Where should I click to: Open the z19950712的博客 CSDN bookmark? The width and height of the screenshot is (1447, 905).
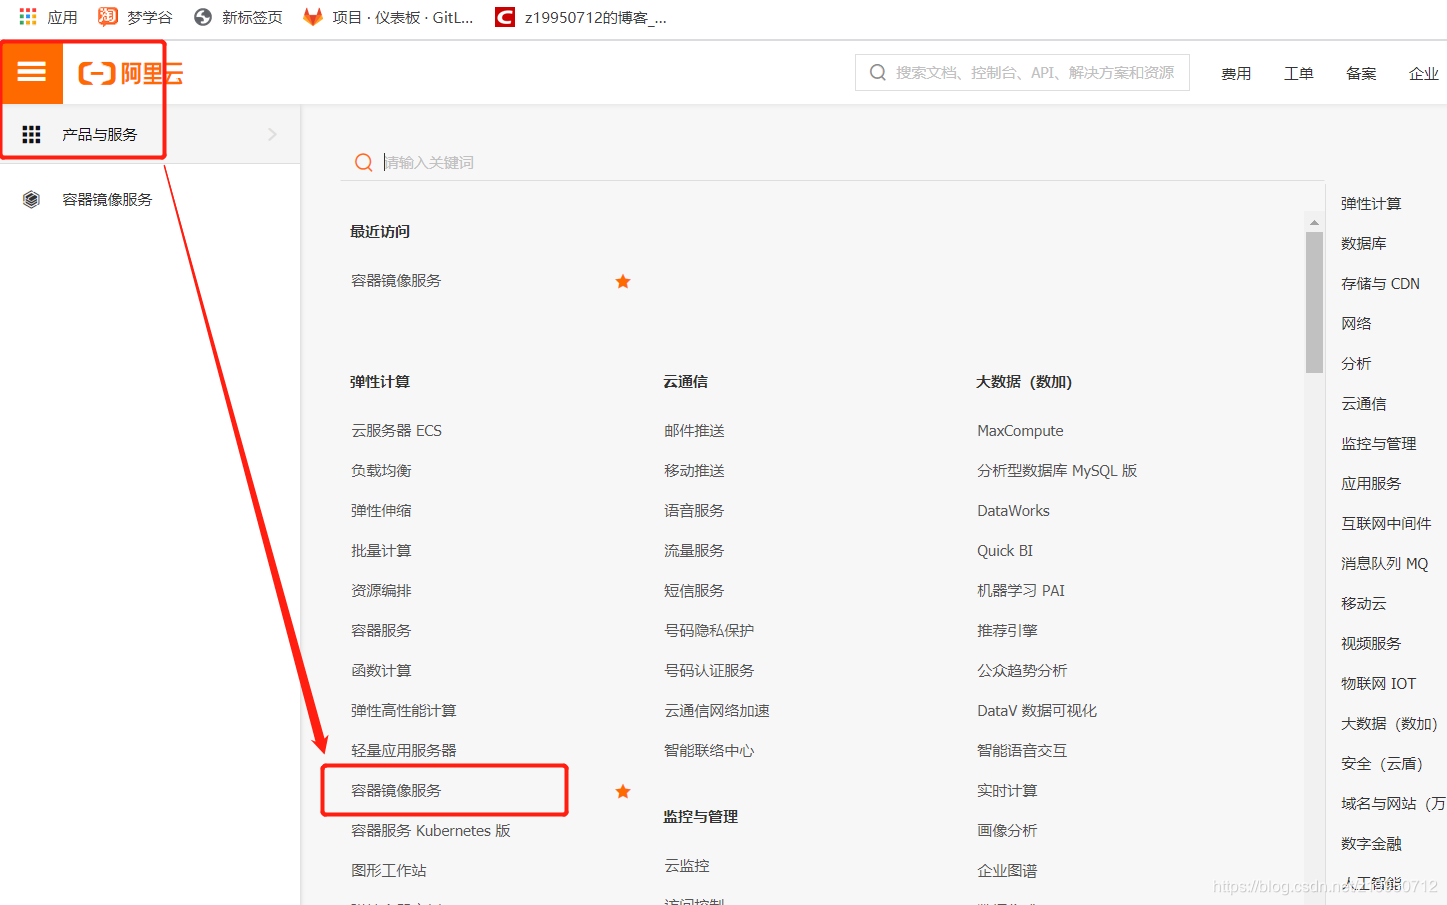(581, 17)
